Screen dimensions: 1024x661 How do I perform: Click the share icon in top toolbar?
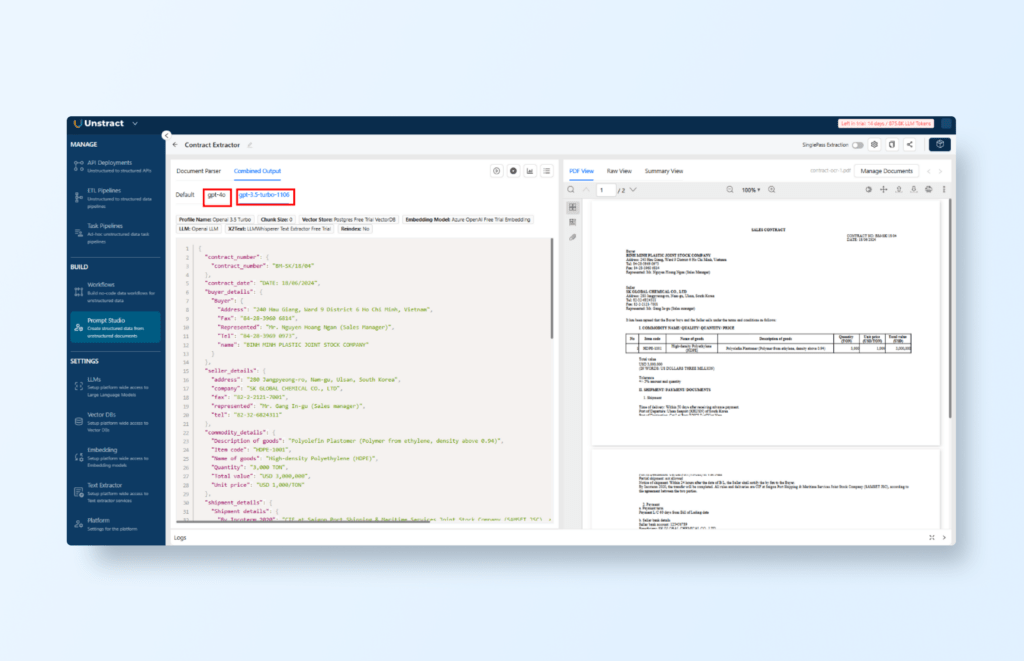tap(909, 145)
